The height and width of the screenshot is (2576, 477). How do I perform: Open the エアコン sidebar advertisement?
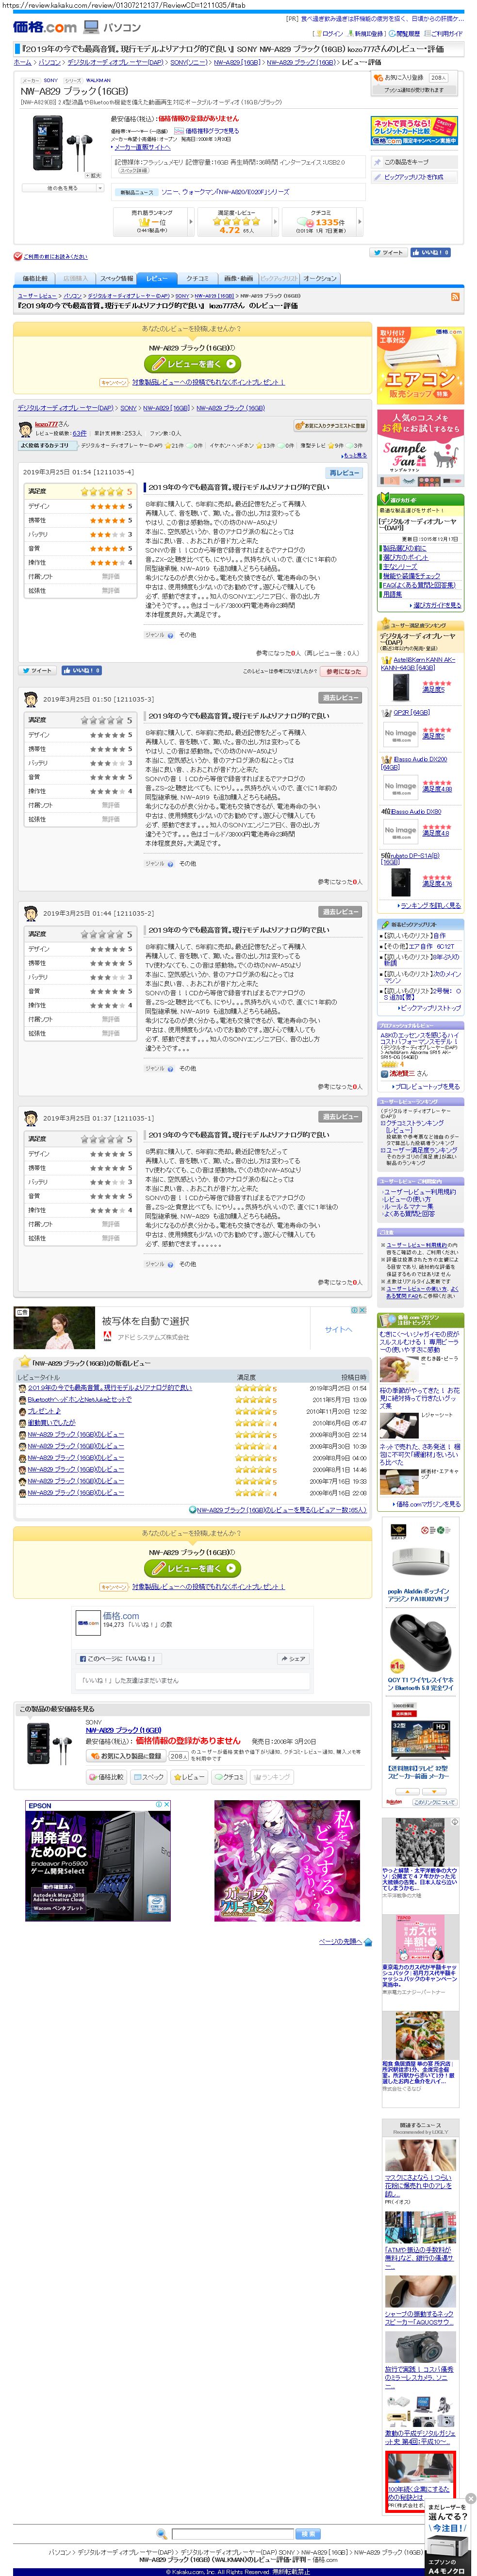coord(420,365)
